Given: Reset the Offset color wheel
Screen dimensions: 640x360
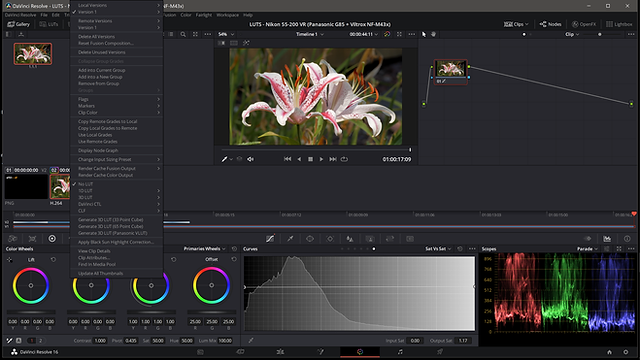Looking at the screenshot, I should (234, 259).
